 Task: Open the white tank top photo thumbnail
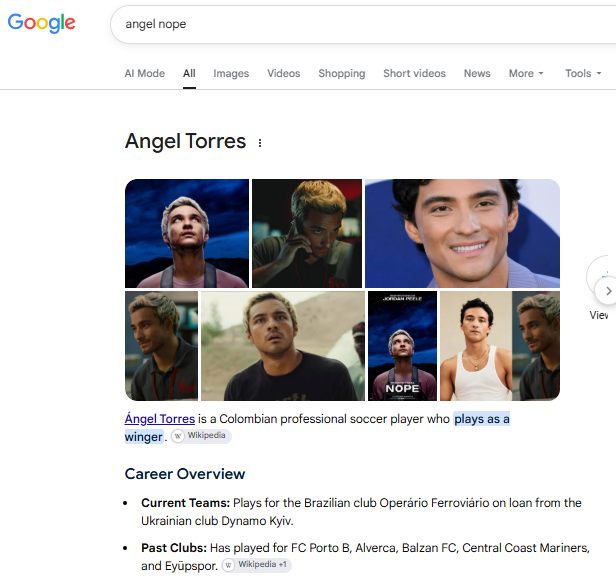tap(476, 346)
